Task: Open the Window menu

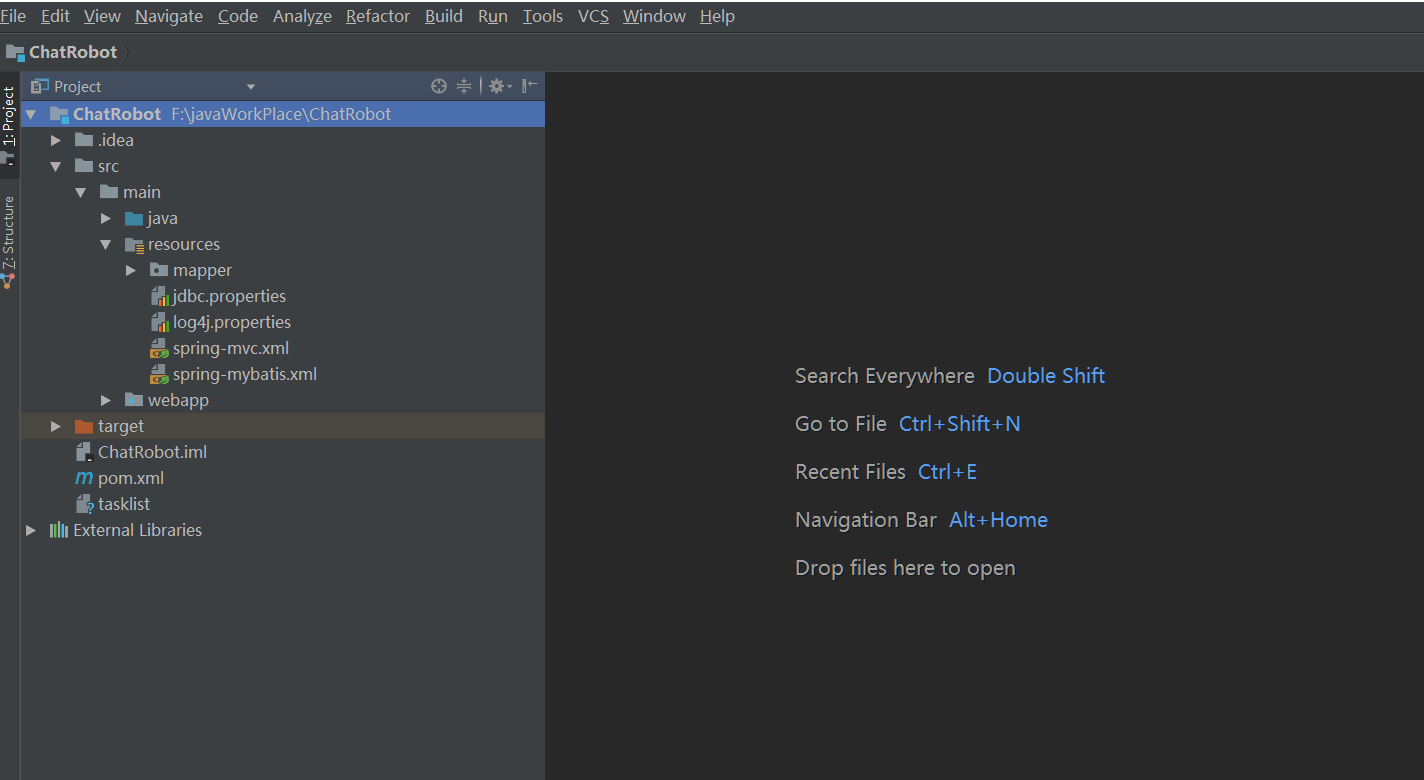Action: coord(654,16)
